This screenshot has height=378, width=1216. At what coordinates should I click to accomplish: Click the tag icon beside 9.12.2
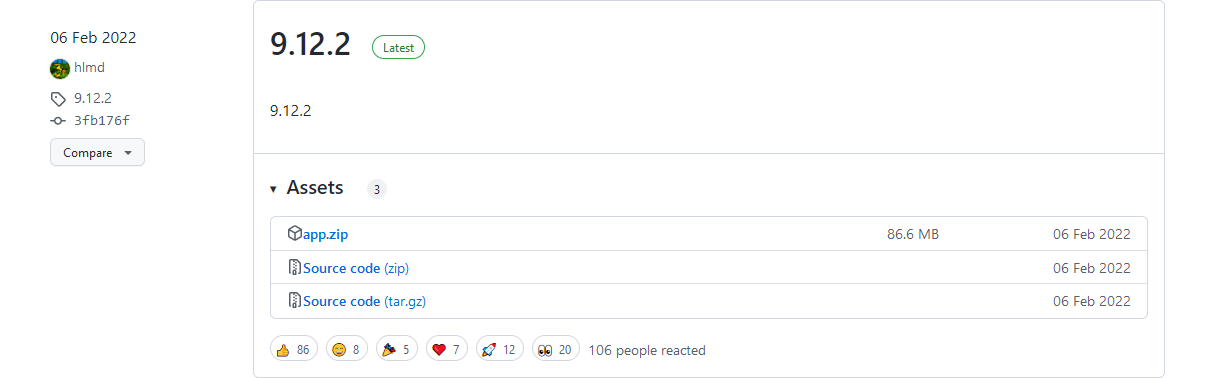point(58,98)
